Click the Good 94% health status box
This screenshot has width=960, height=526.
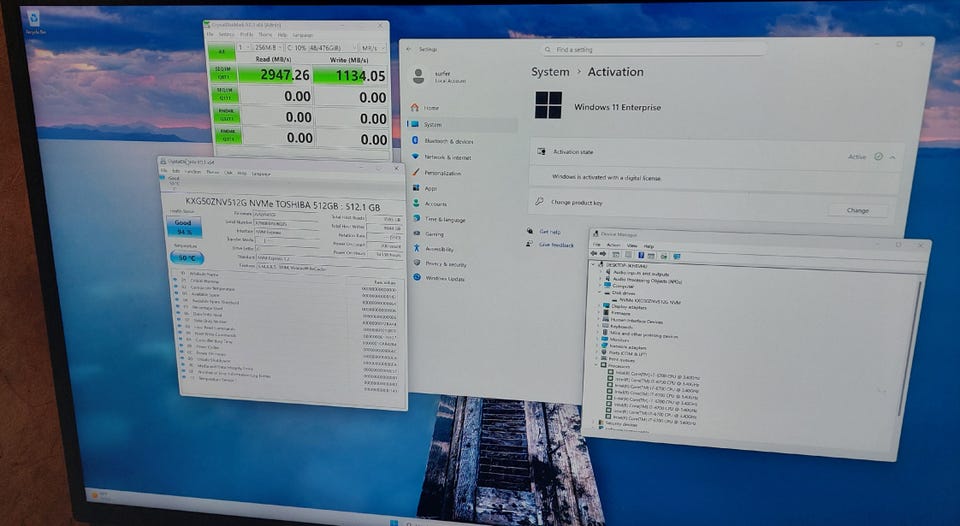coord(184,227)
